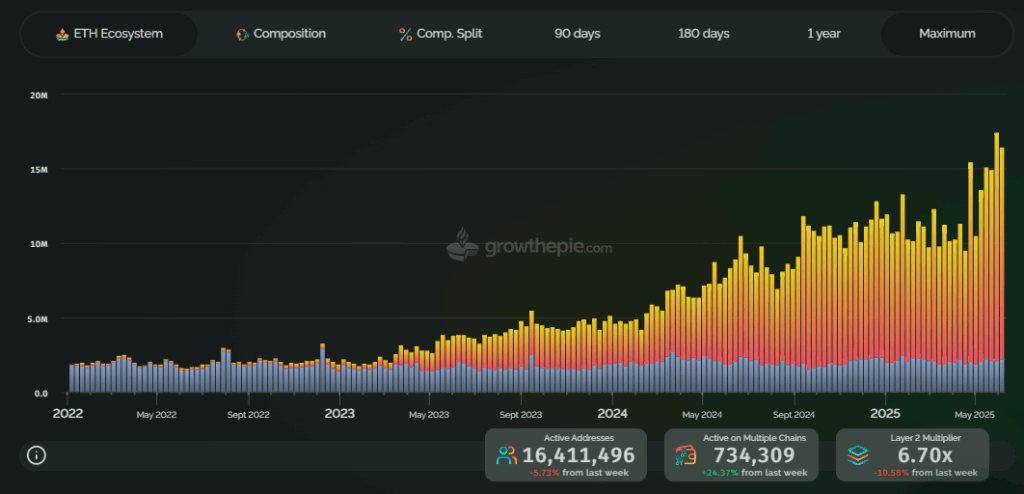Select the Maximum time range

947,34
